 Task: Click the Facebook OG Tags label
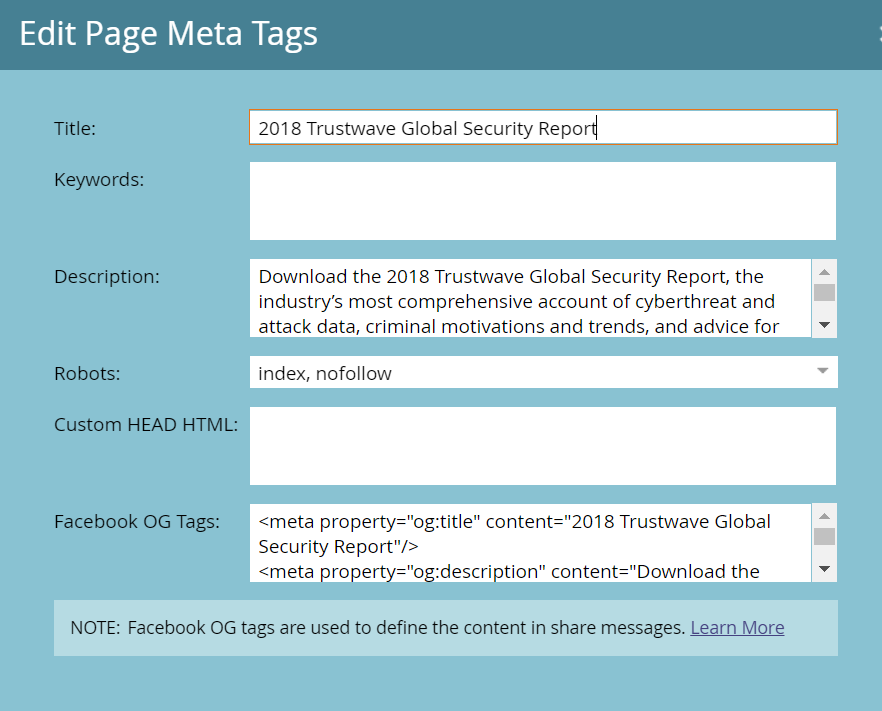(x=137, y=521)
